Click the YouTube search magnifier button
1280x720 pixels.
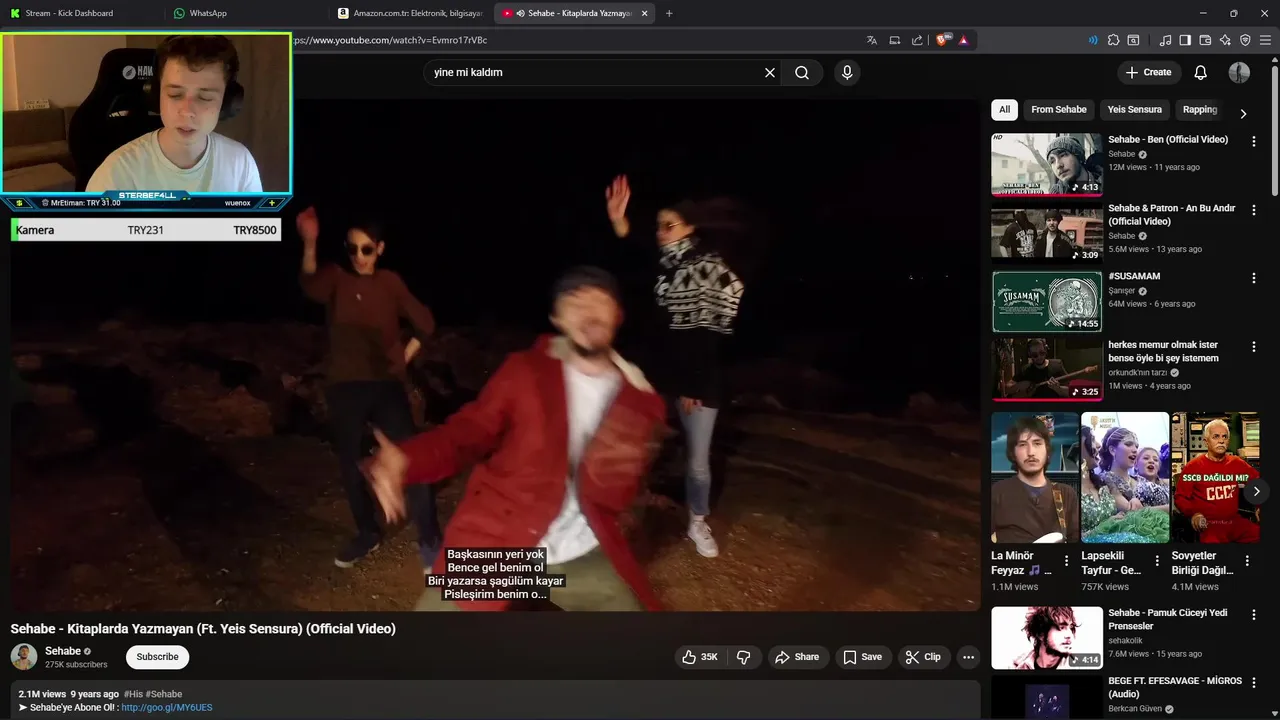point(802,72)
